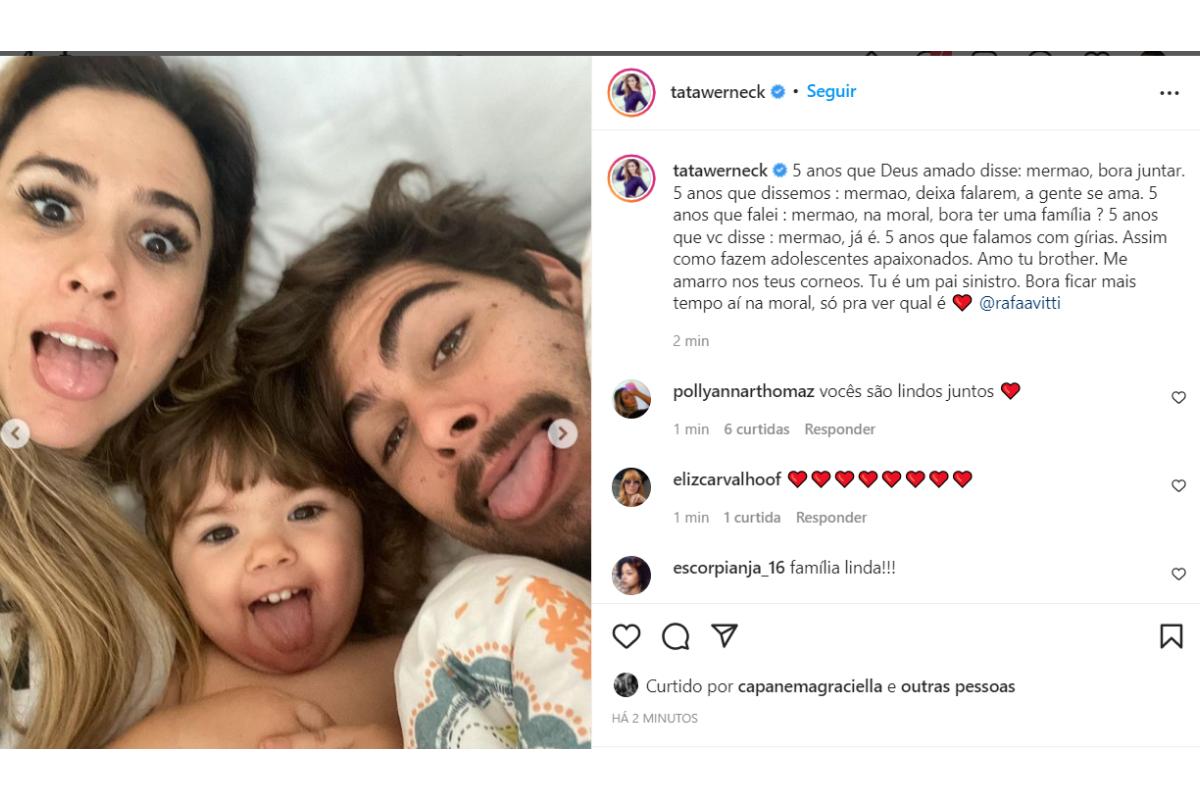The width and height of the screenshot is (1200, 800).
Task: Open pollyannarthomaz's avatar
Action: tap(632, 399)
